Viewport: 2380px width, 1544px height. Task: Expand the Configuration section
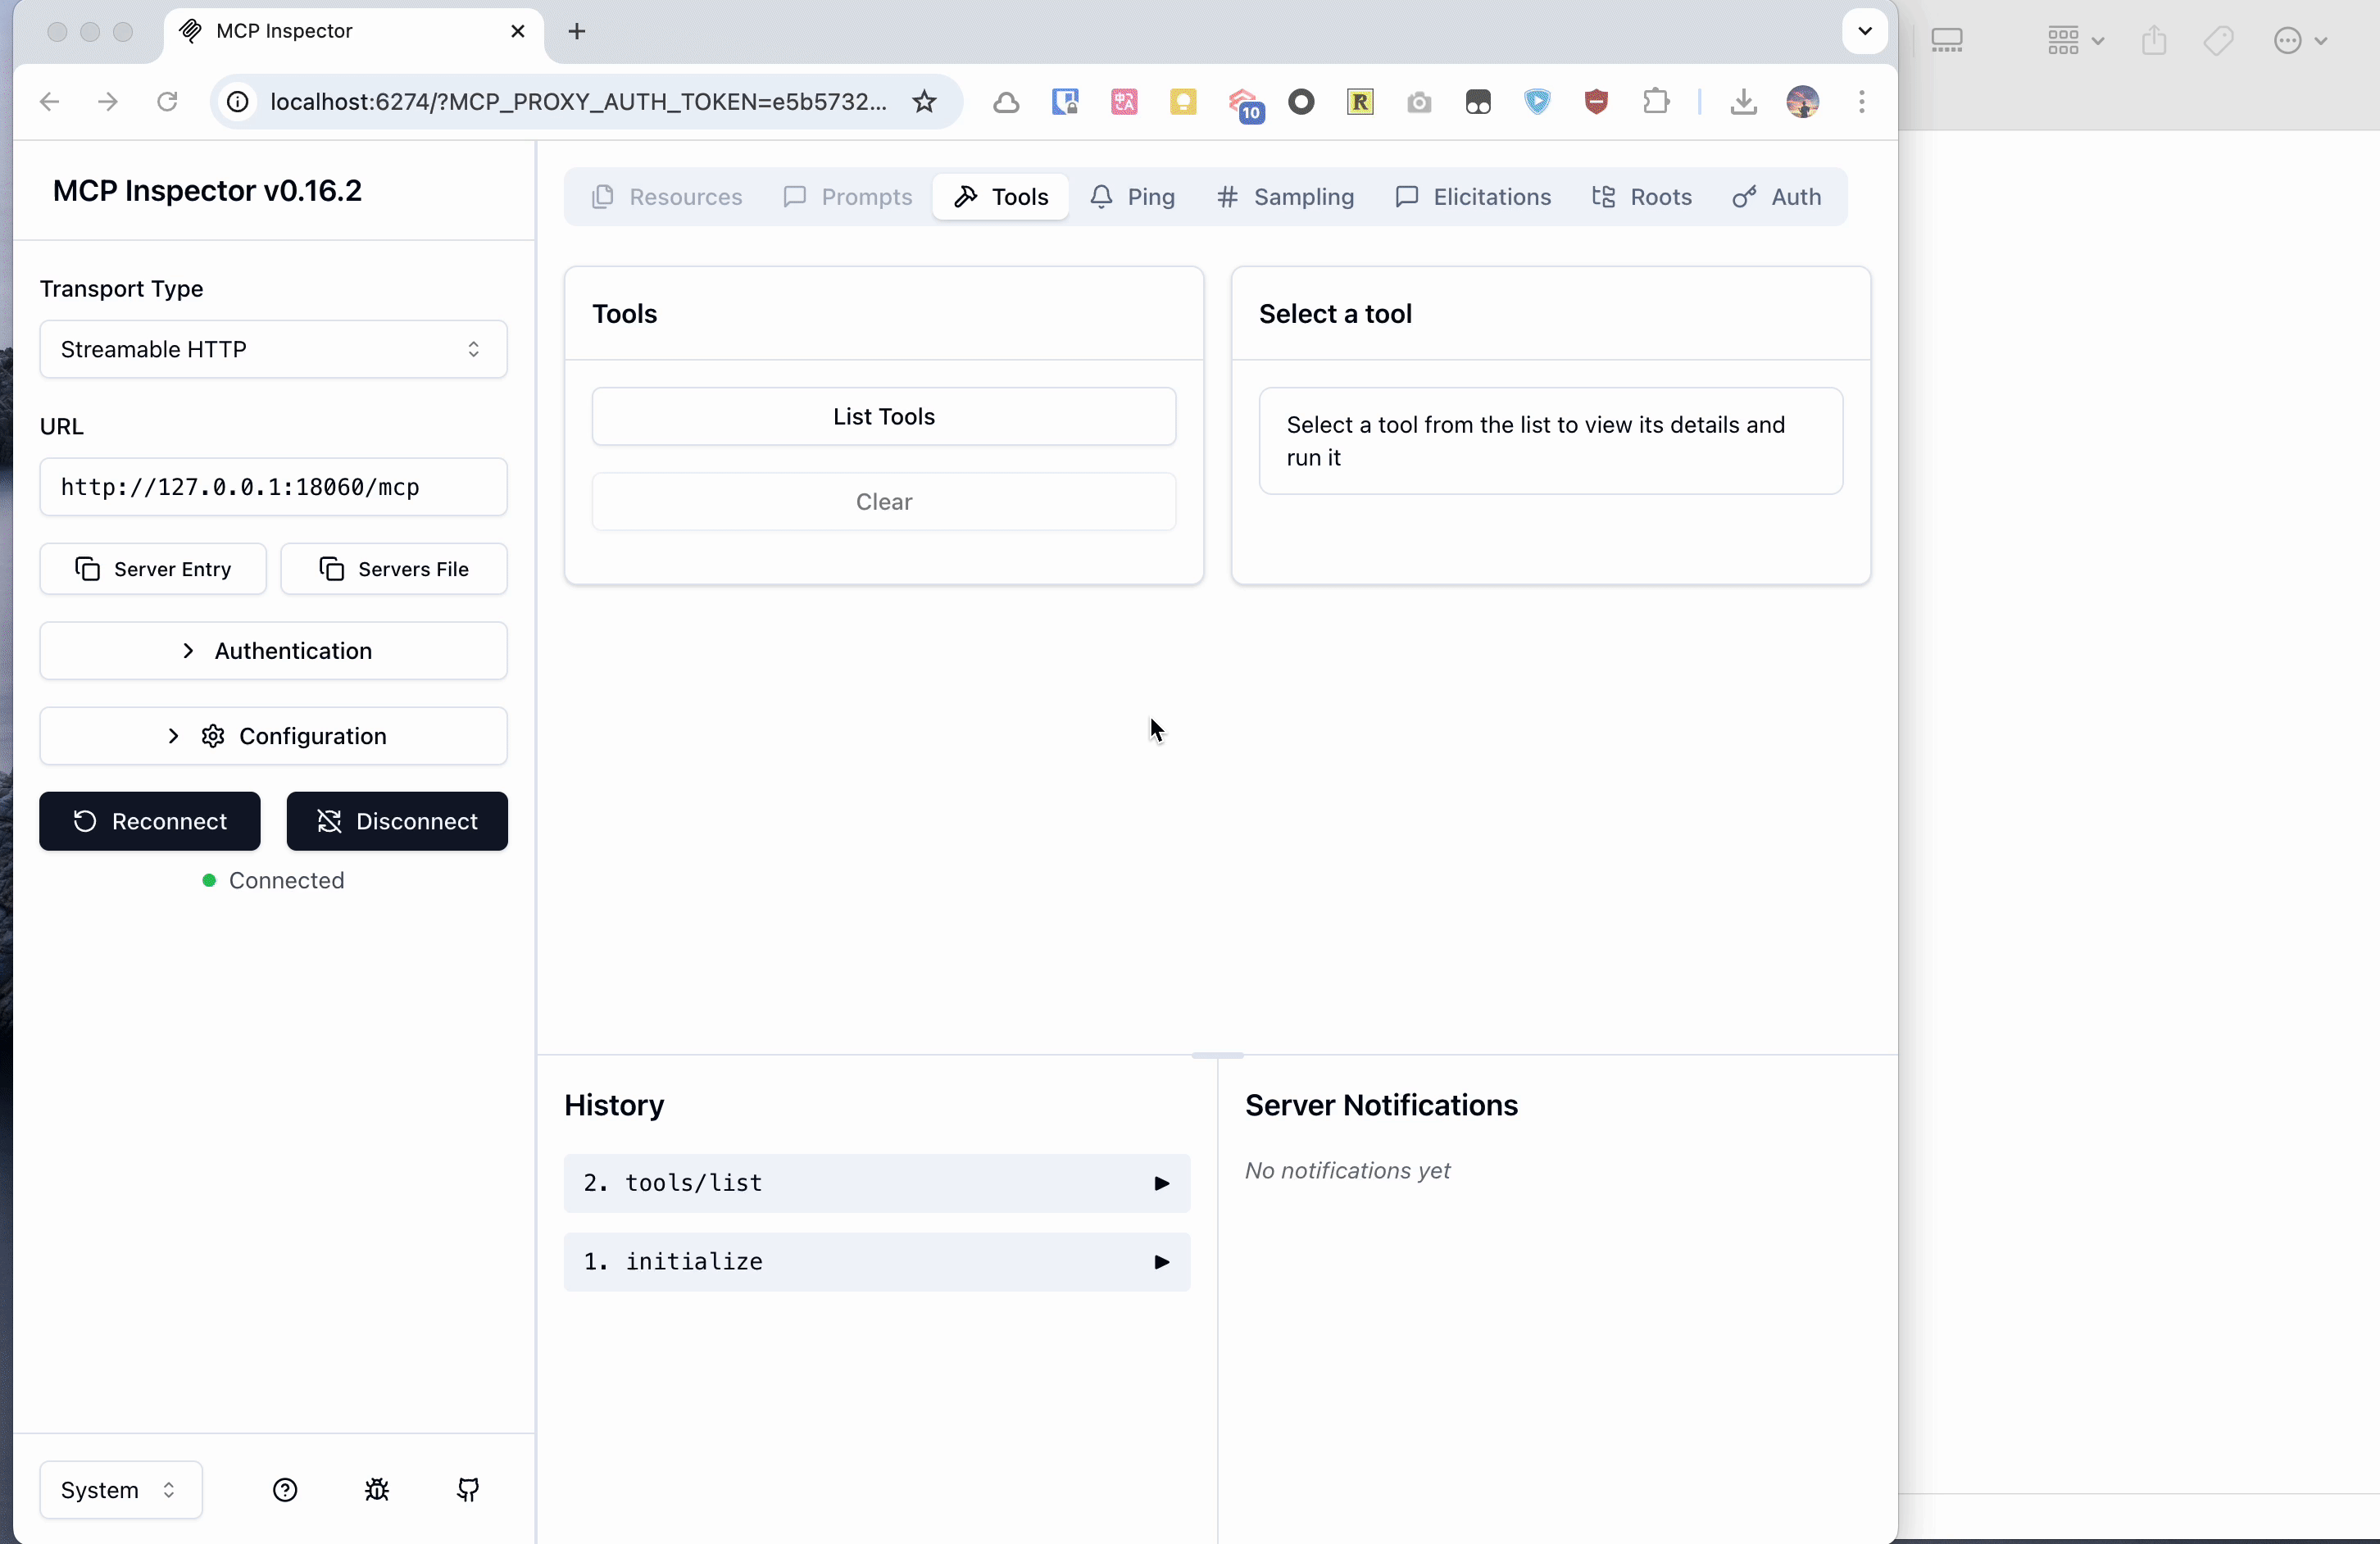pyautogui.click(x=273, y=736)
